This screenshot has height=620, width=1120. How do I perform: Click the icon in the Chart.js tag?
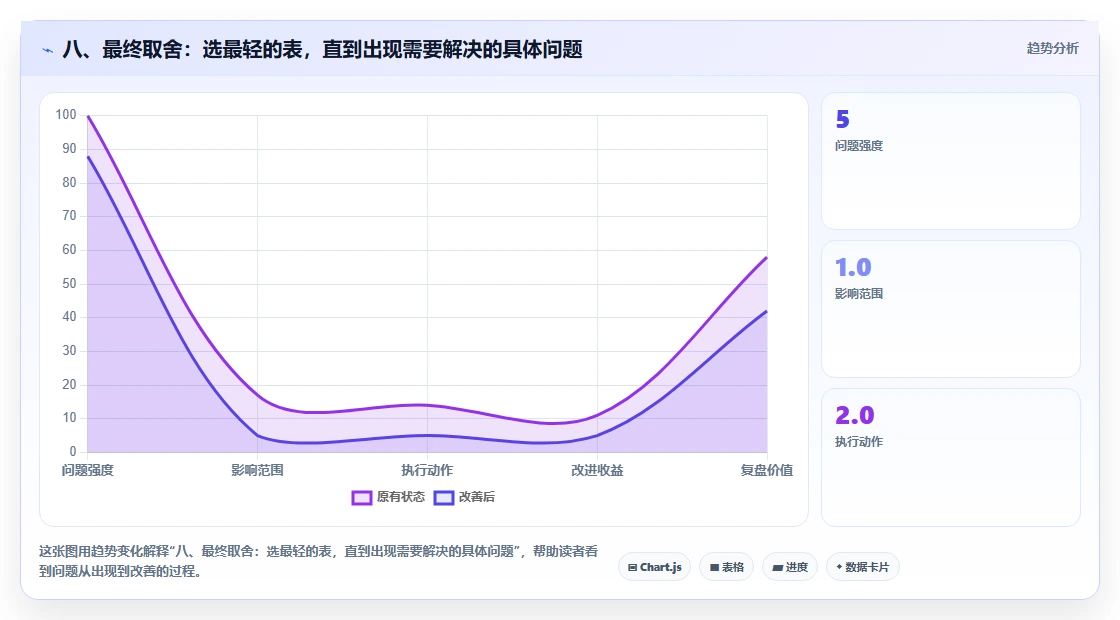pyautogui.click(x=632, y=567)
